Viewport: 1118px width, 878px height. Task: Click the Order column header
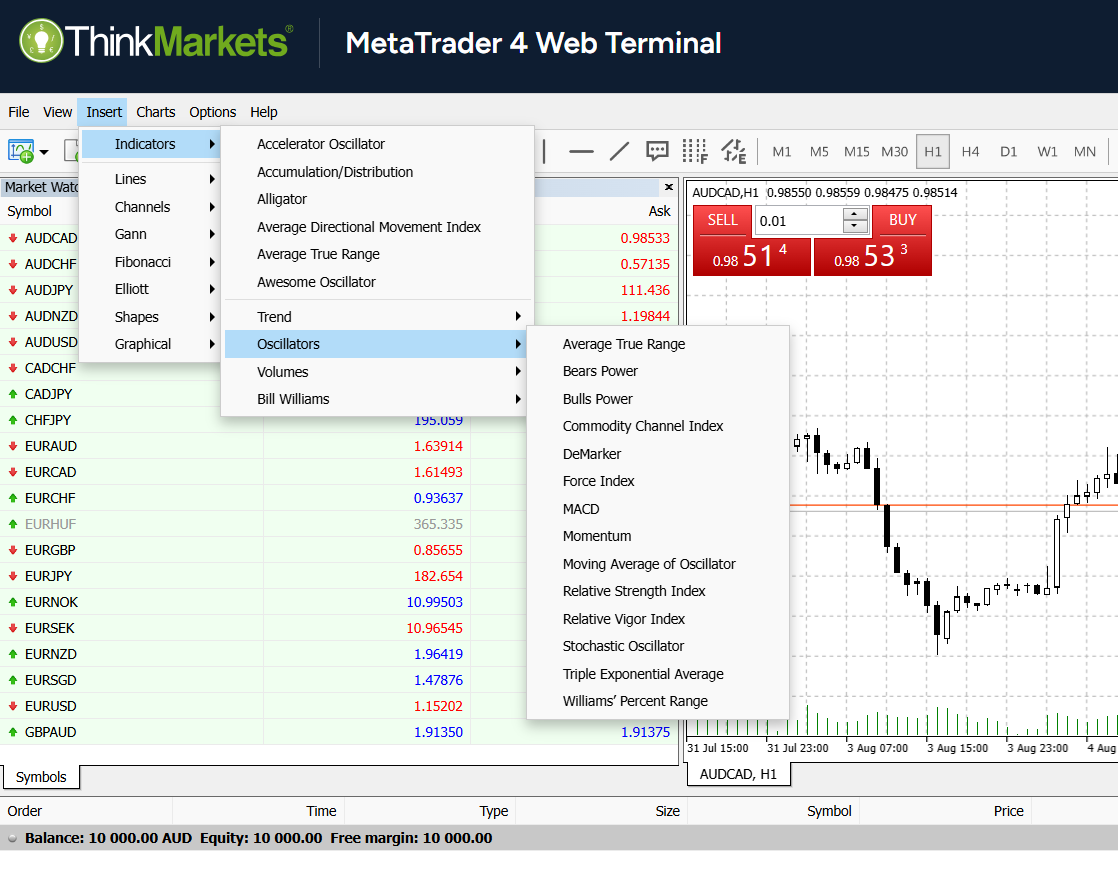pos(24,811)
